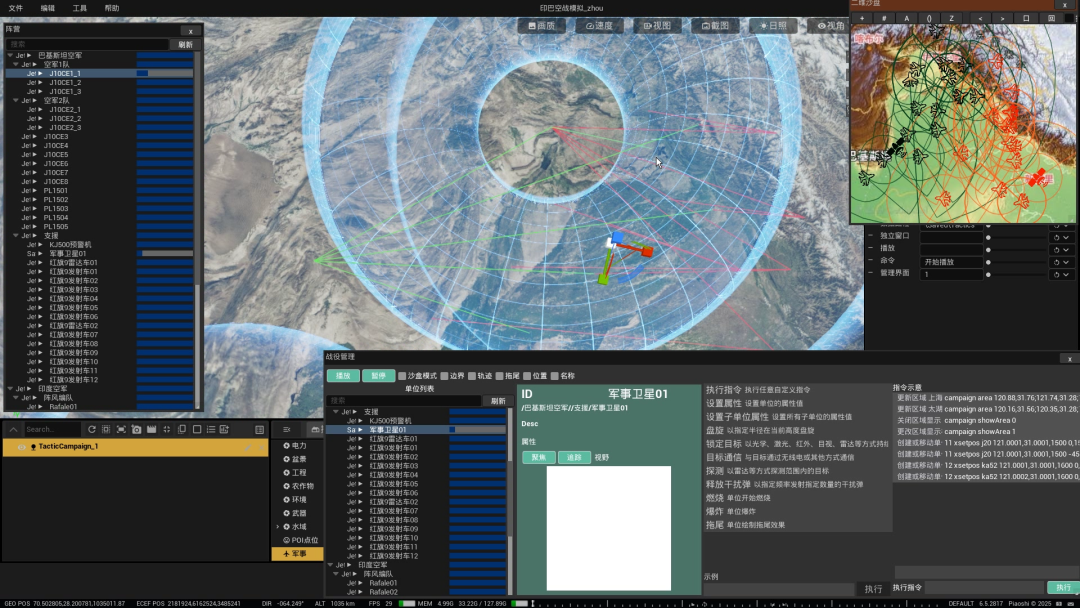This screenshot has height=608, width=1080.
Task: Click the slider dot in the 播放 property row
Action: point(988,250)
